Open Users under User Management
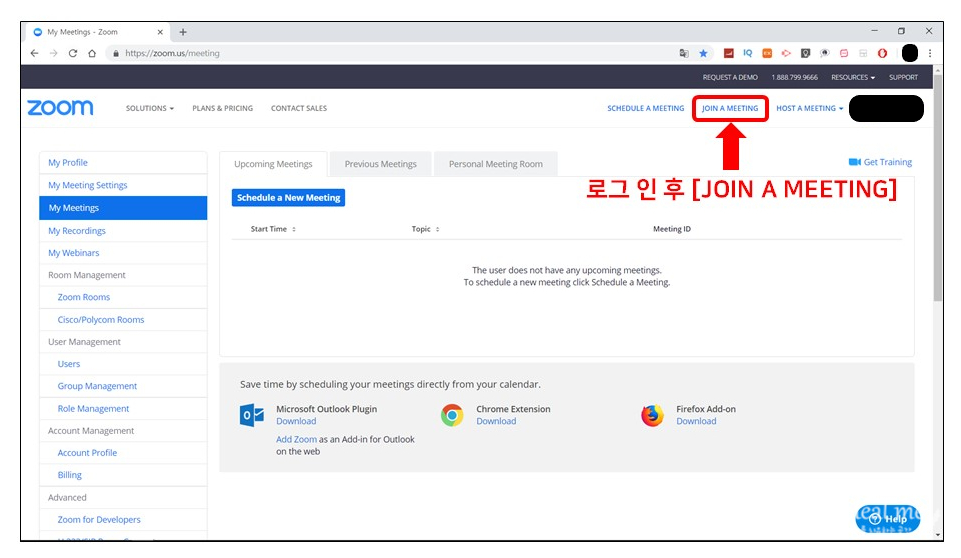 69,364
